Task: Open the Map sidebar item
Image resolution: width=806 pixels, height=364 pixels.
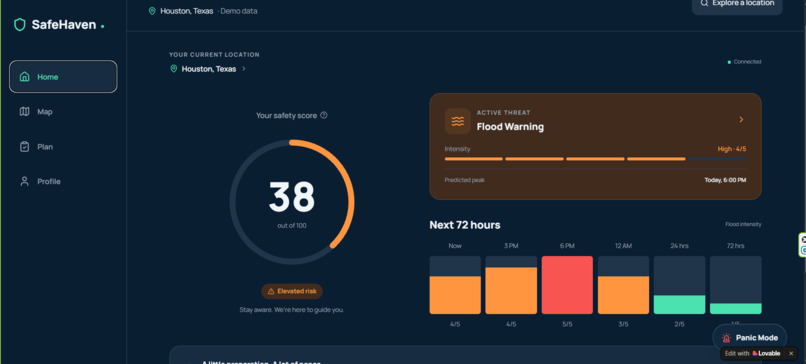Action: (x=63, y=112)
